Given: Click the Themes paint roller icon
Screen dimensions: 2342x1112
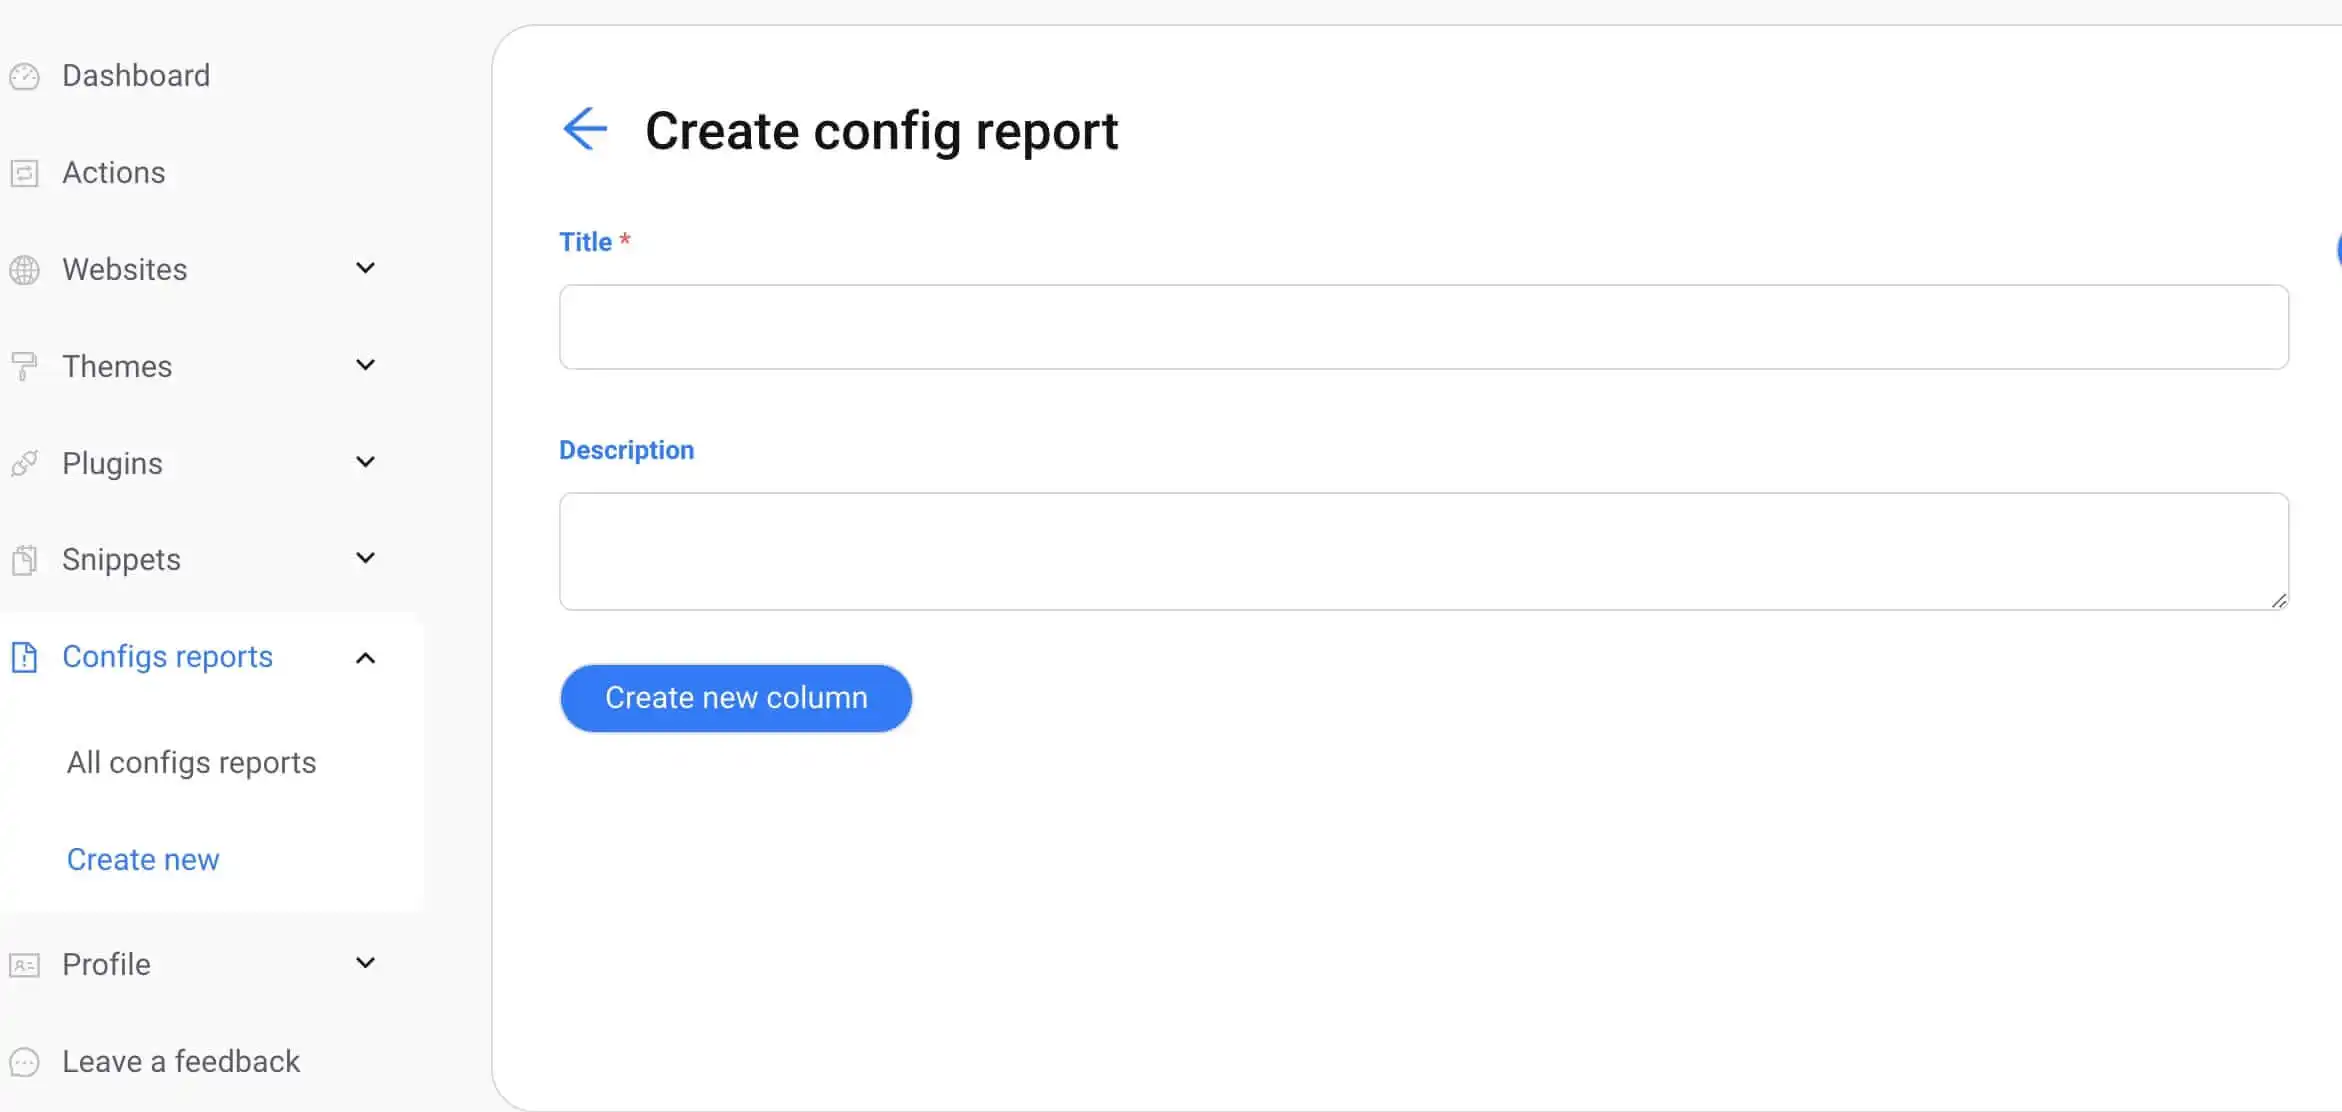Looking at the screenshot, I should 25,366.
